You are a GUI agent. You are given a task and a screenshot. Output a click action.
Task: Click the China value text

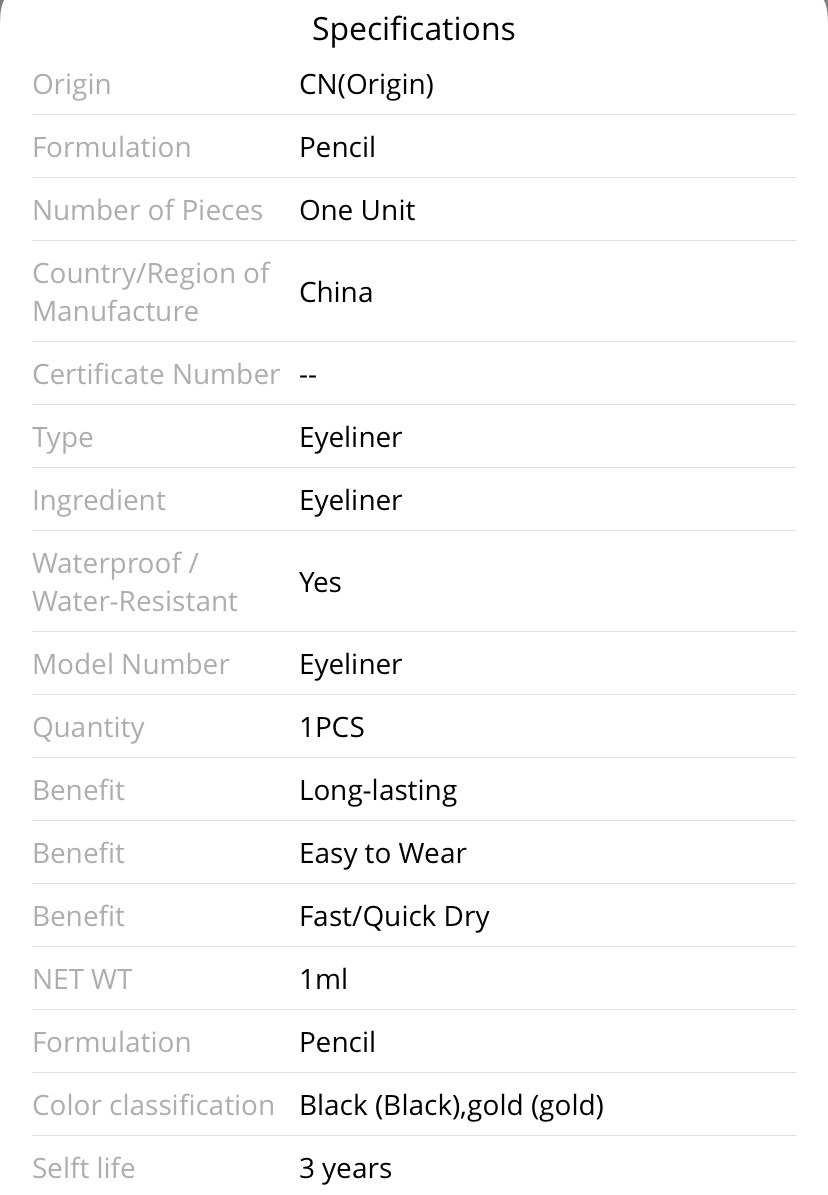pyautogui.click(x=336, y=293)
